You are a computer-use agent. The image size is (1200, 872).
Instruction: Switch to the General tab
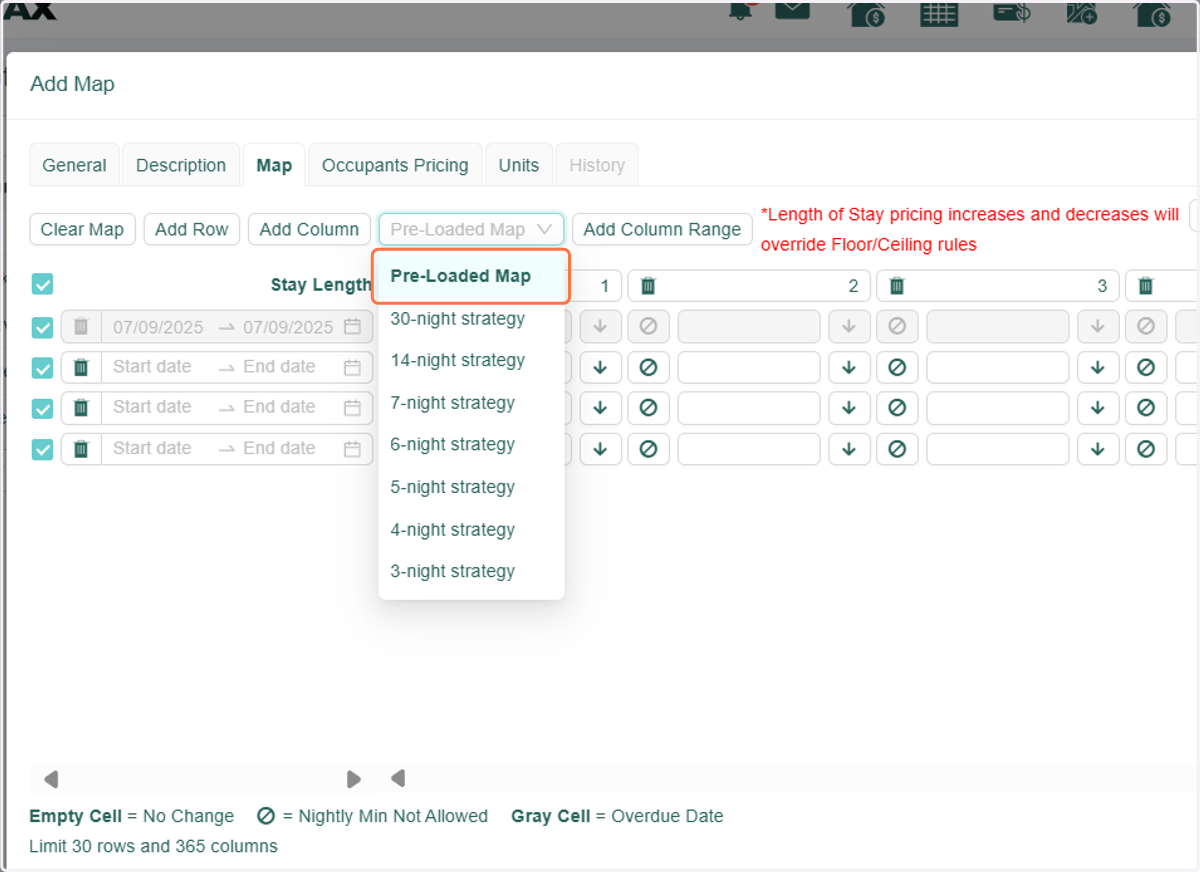click(74, 165)
